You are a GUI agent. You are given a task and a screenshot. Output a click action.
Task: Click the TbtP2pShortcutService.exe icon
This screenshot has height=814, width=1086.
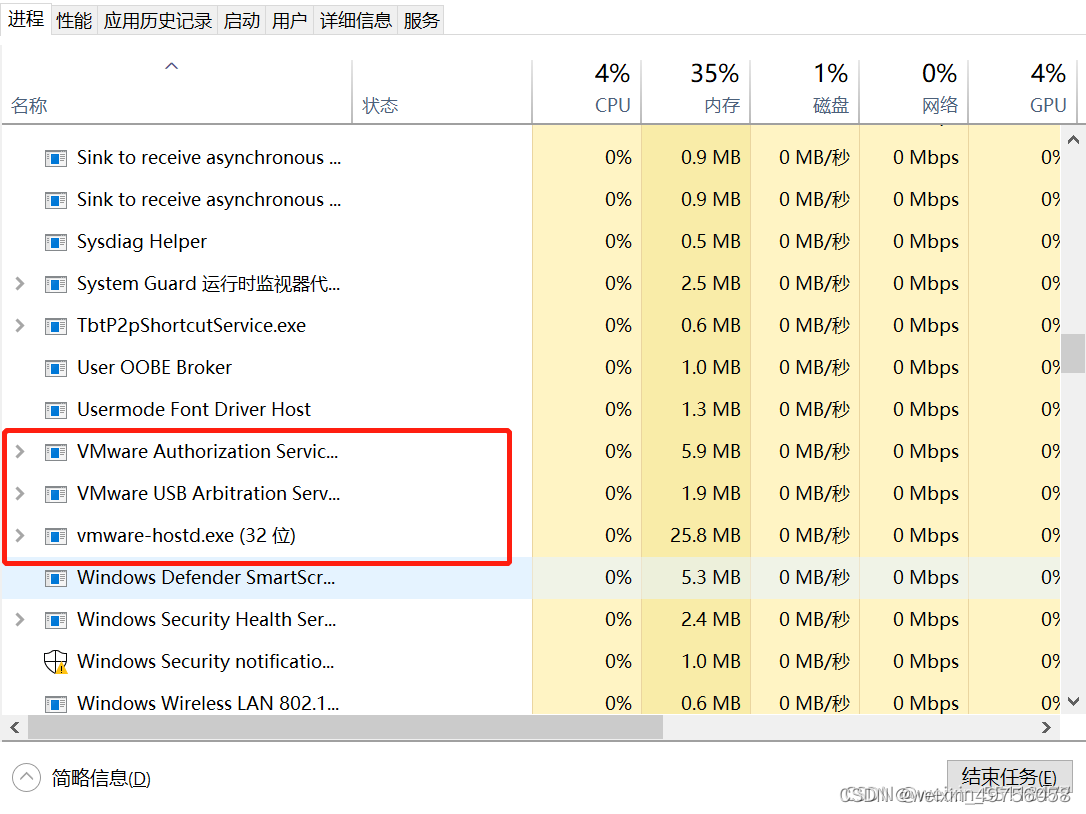click(x=56, y=326)
